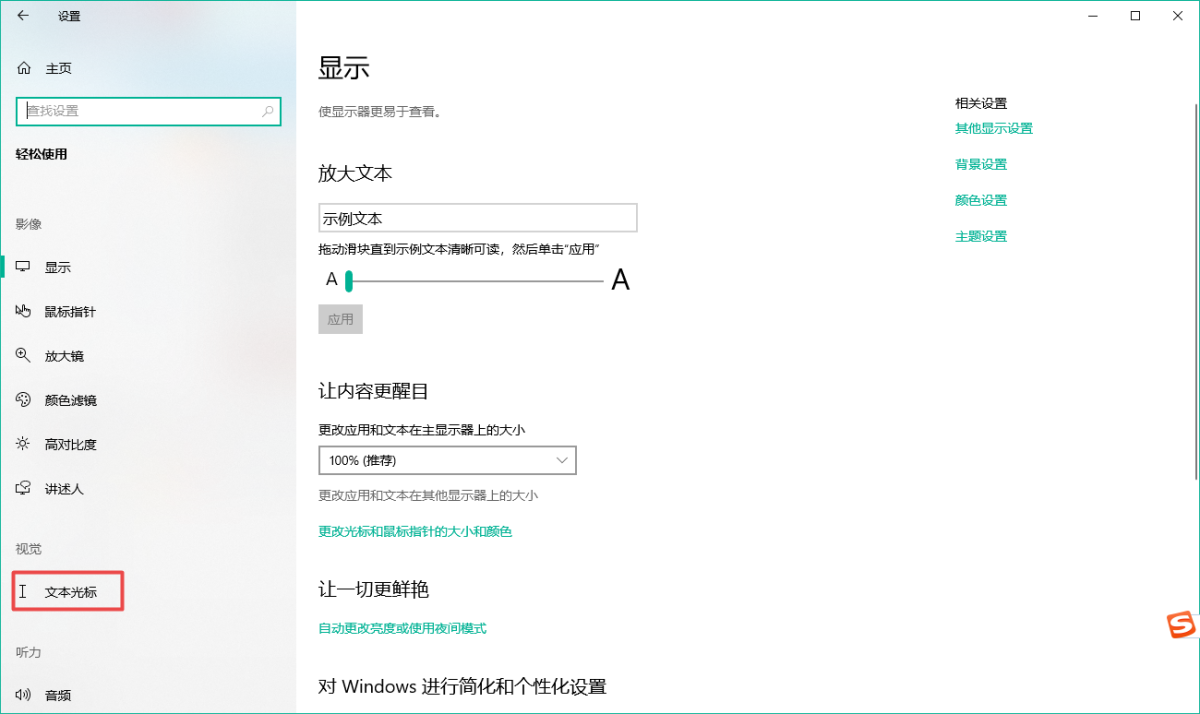
Task: Click the 查找设置 search field
Action: pyautogui.click(x=149, y=111)
